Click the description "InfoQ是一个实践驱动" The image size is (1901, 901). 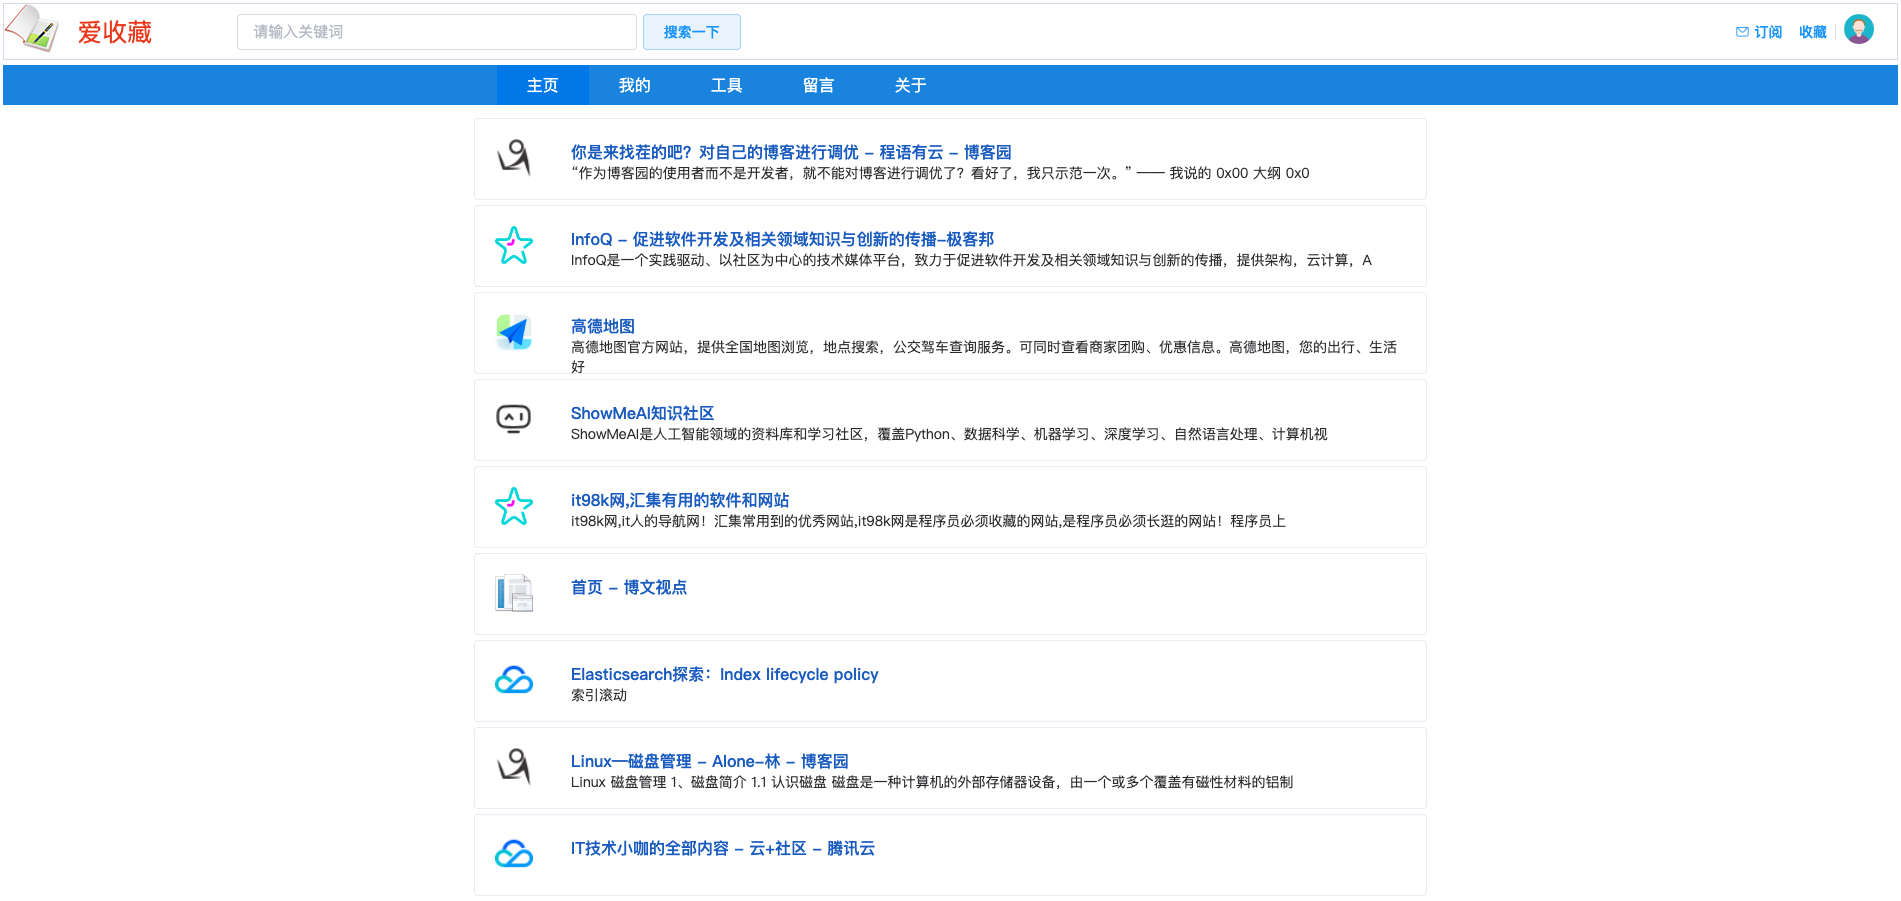coord(971,260)
